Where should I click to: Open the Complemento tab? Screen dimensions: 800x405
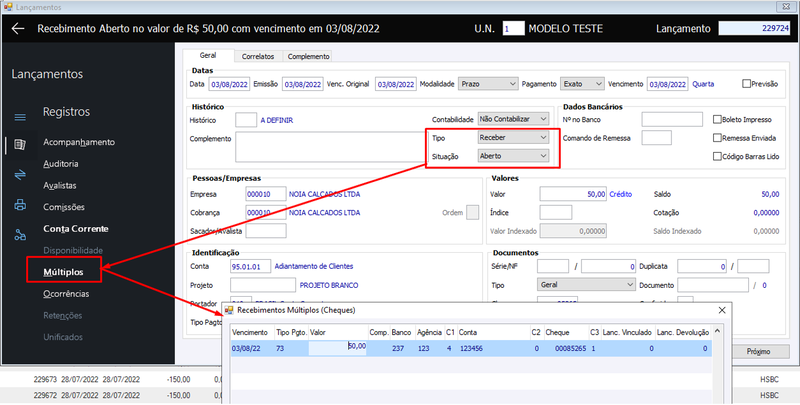click(x=308, y=57)
